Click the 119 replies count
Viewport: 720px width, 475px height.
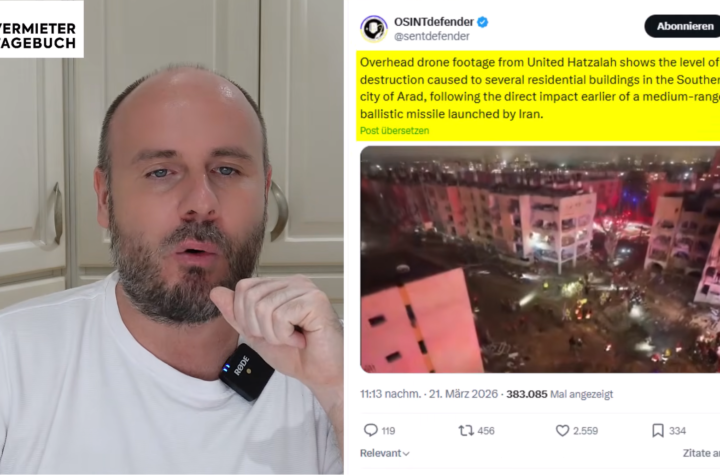(388, 431)
